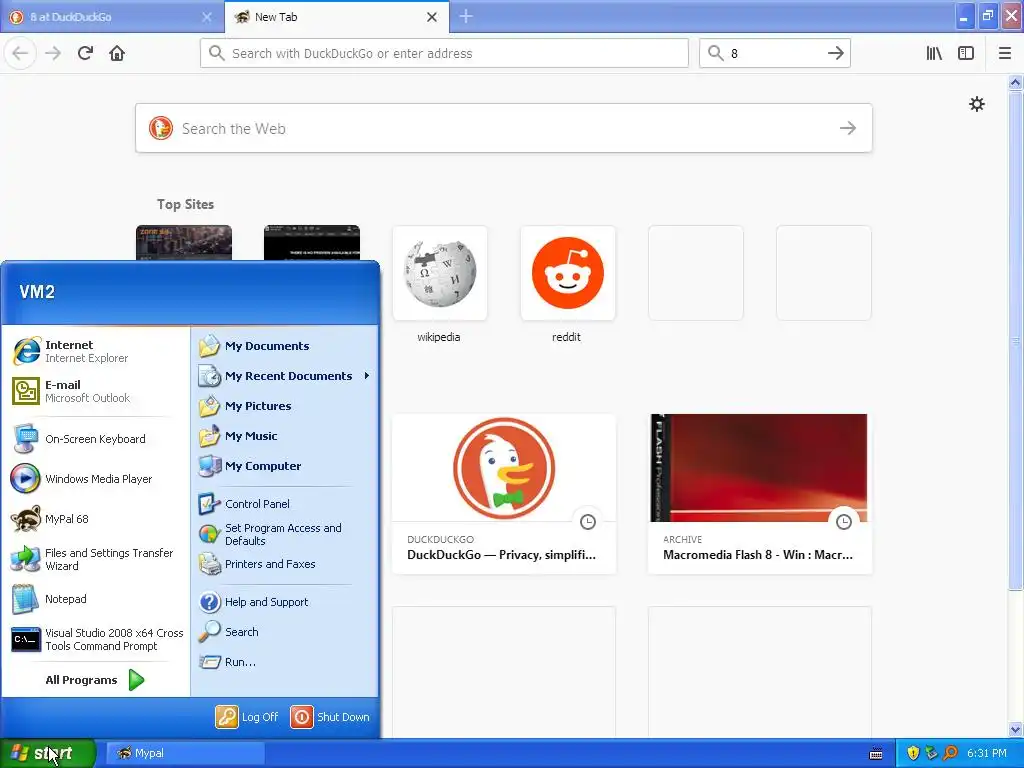Image resolution: width=1024 pixels, height=768 pixels.
Task: Open Visual Studio 2008 Command Prompt
Action: (x=95, y=639)
